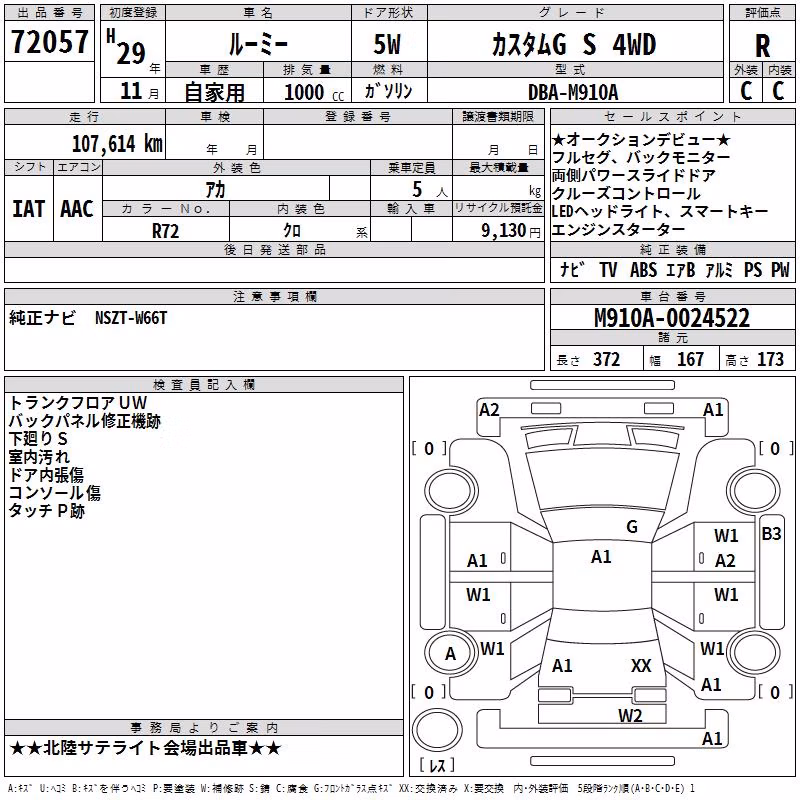Click the fuel type ガソリン
Image resolution: width=800 pixels, height=800 pixels.
pyautogui.click(x=388, y=91)
